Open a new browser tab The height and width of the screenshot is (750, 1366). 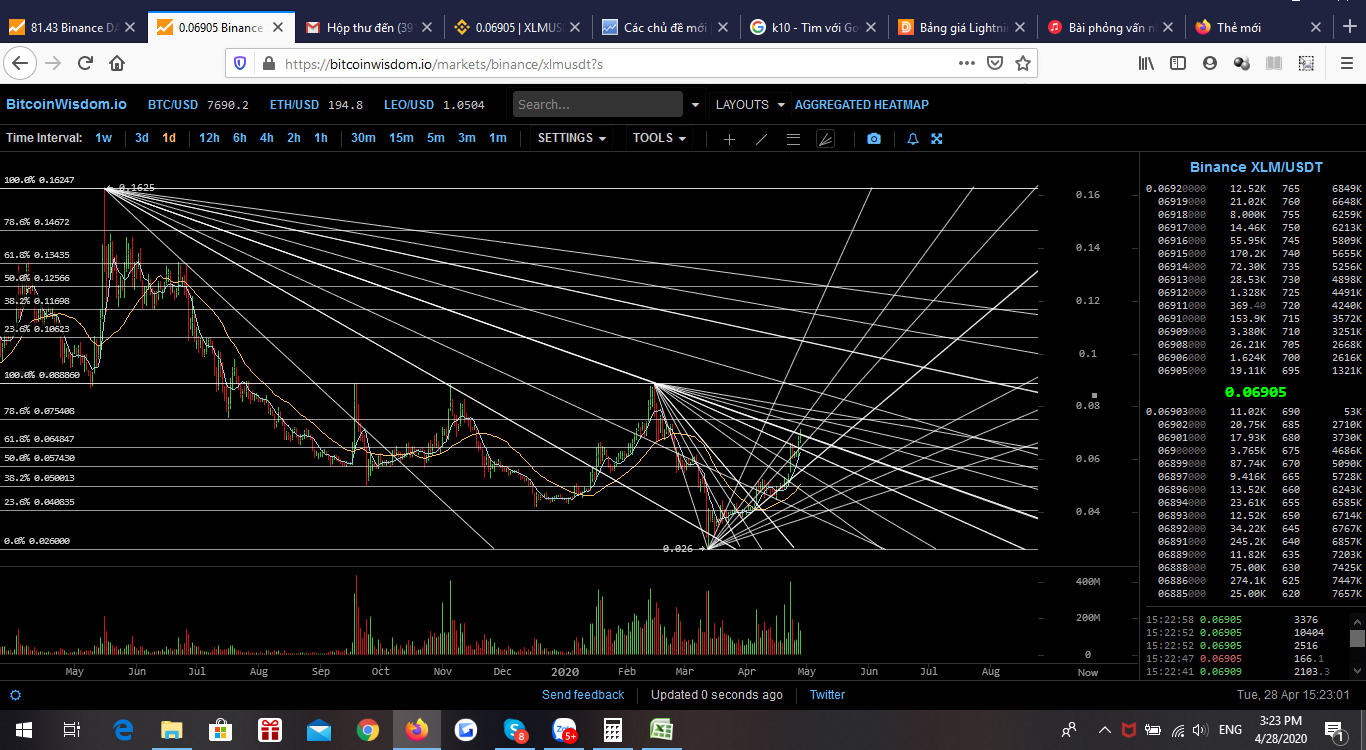point(1349,27)
